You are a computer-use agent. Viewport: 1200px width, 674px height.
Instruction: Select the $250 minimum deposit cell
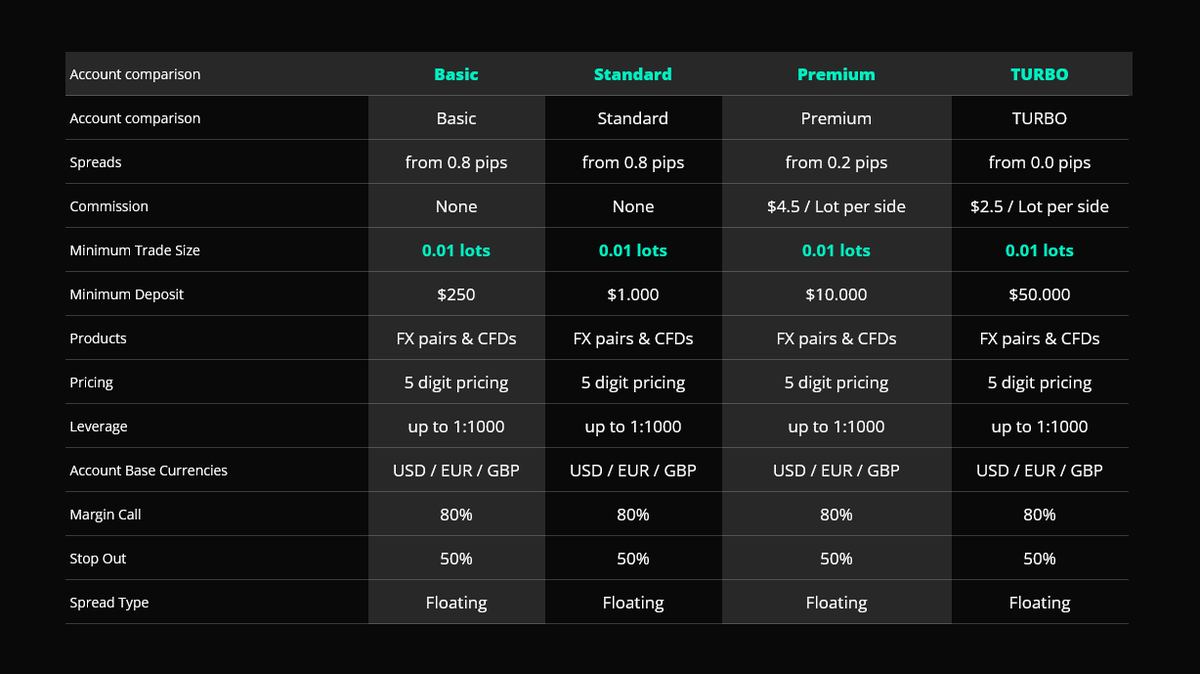pyautogui.click(x=456, y=294)
